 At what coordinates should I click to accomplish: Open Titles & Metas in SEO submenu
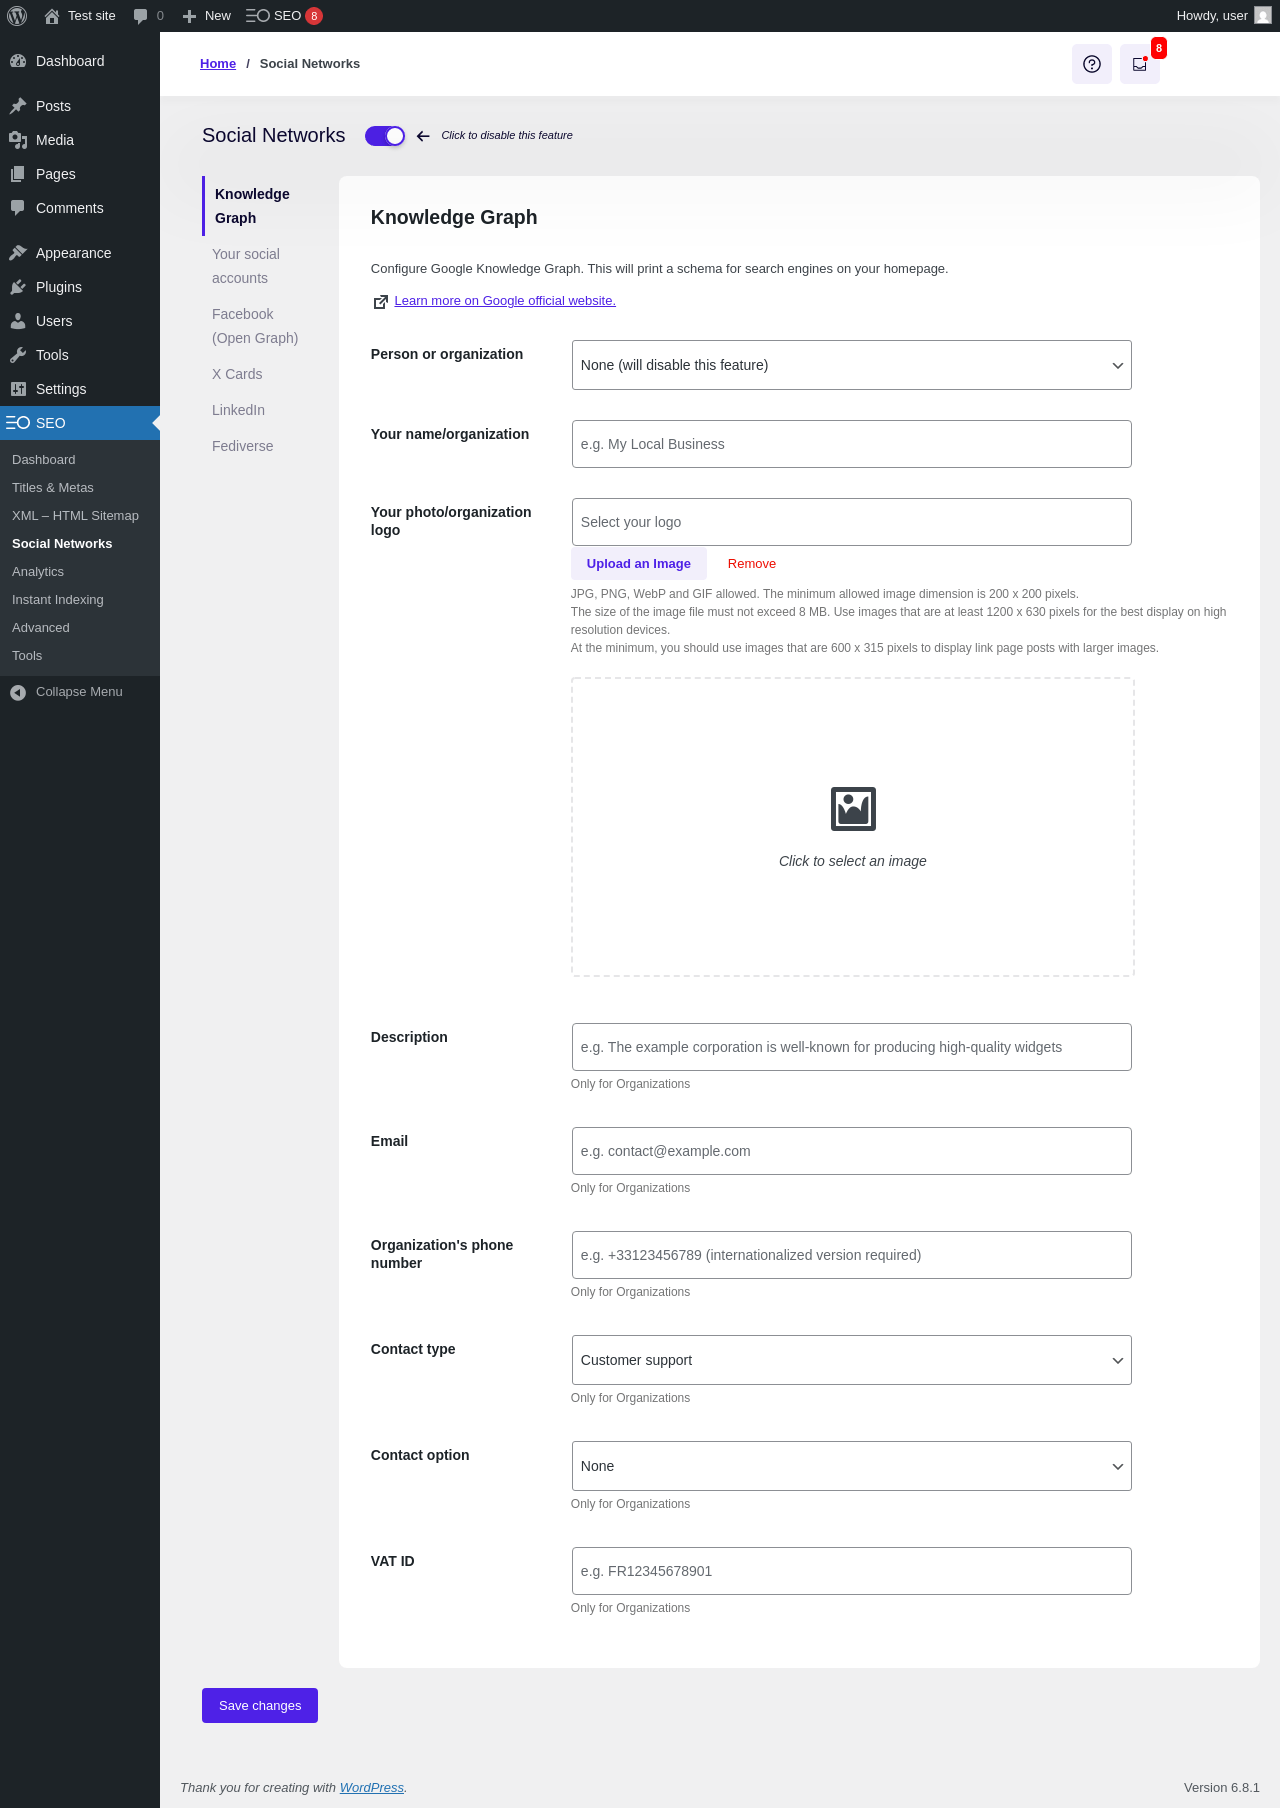(x=53, y=488)
